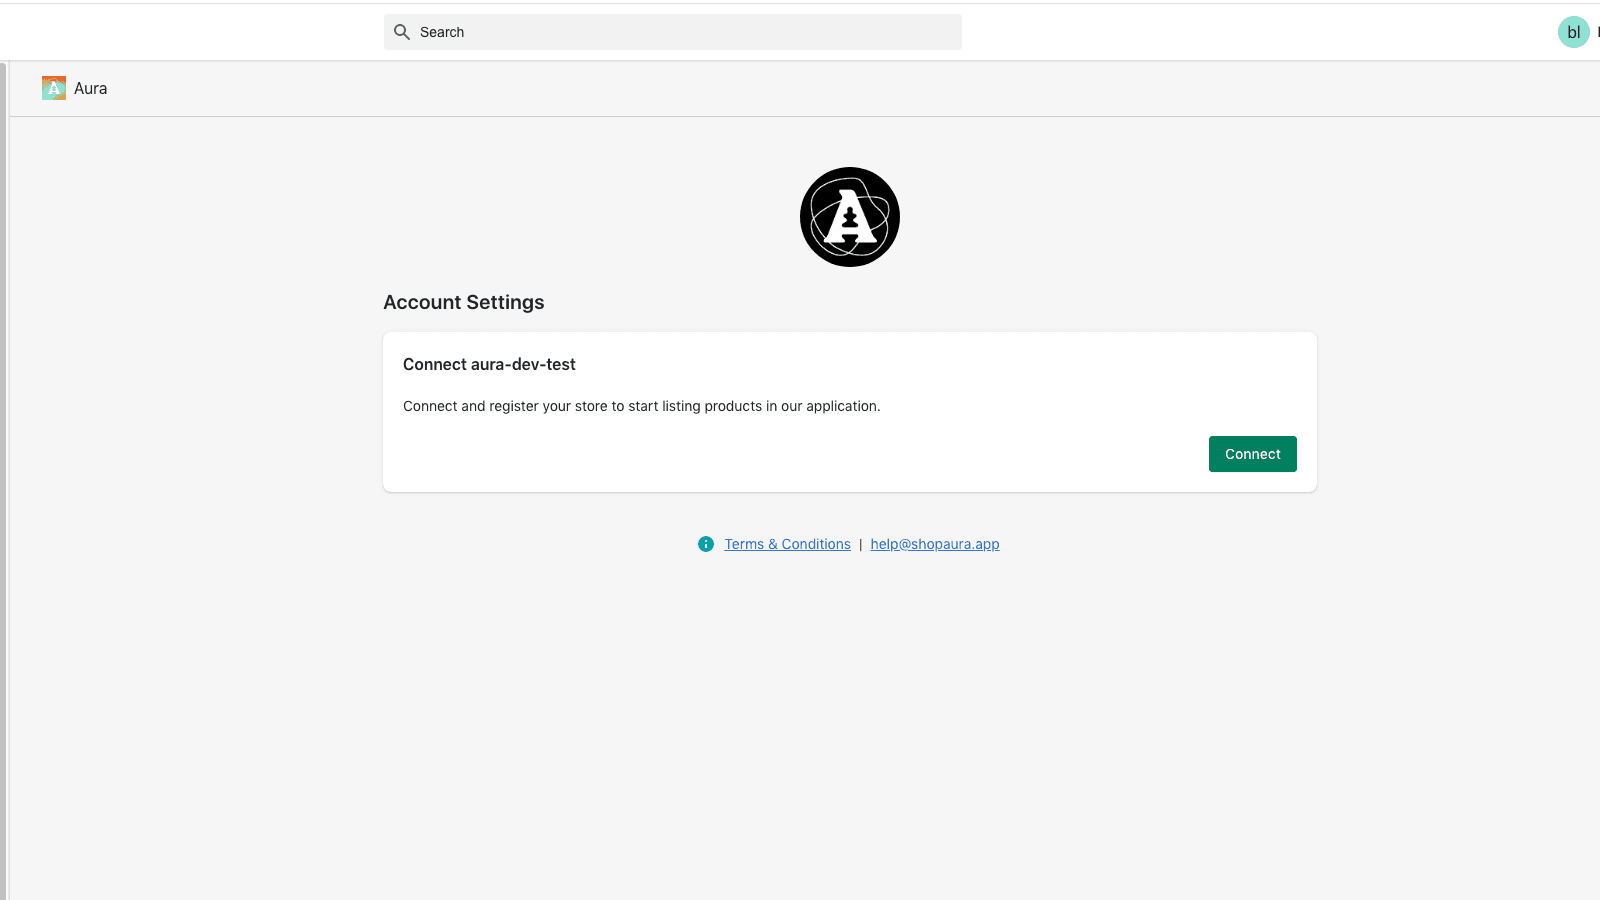The width and height of the screenshot is (1600, 900).
Task: Click the Aura app title text
Action: [90, 88]
